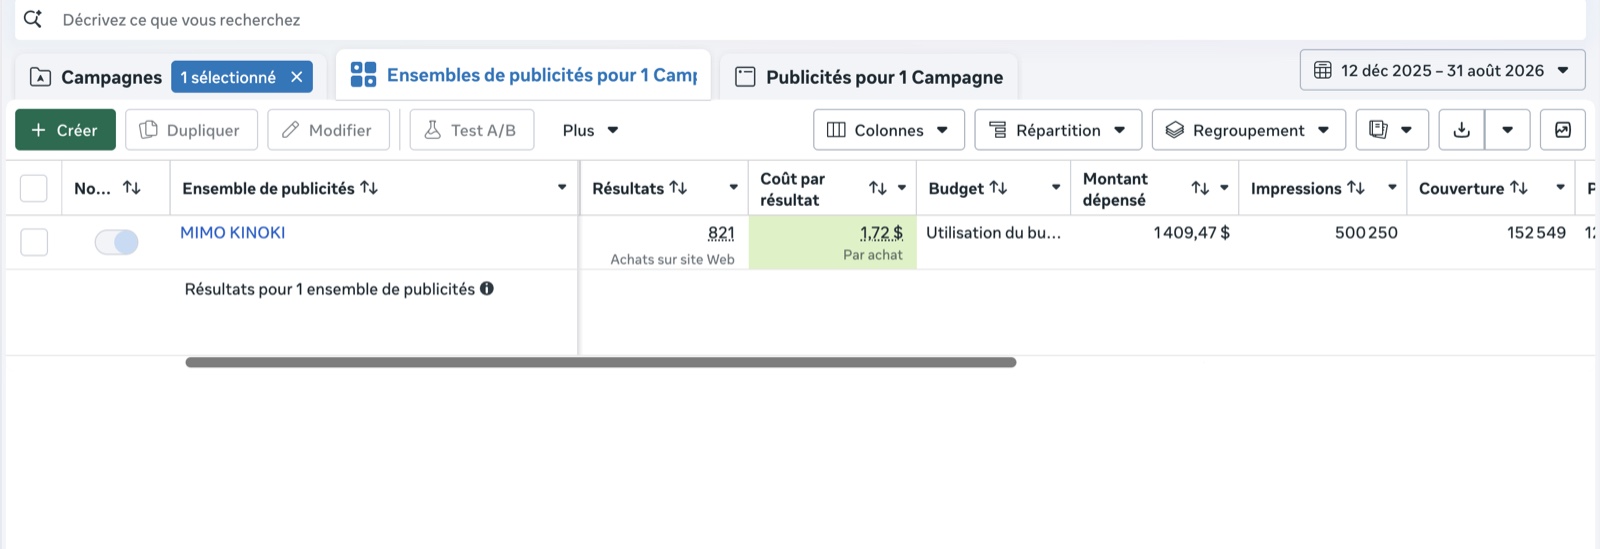This screenshot has width=1600, height=549.
Task: Click the 500 250 impressions cell
Action: (x=1366, y=233)
